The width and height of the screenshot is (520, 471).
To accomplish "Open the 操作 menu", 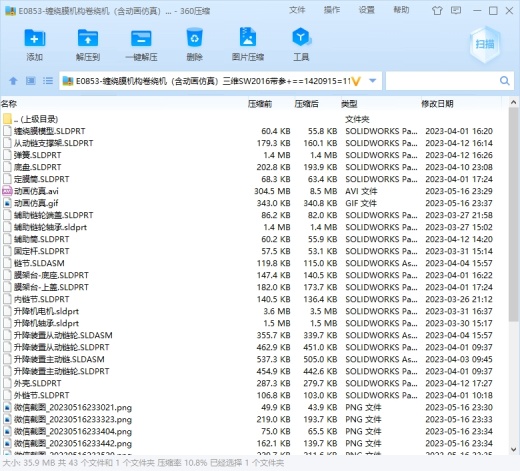I will (x=332, y=10).
